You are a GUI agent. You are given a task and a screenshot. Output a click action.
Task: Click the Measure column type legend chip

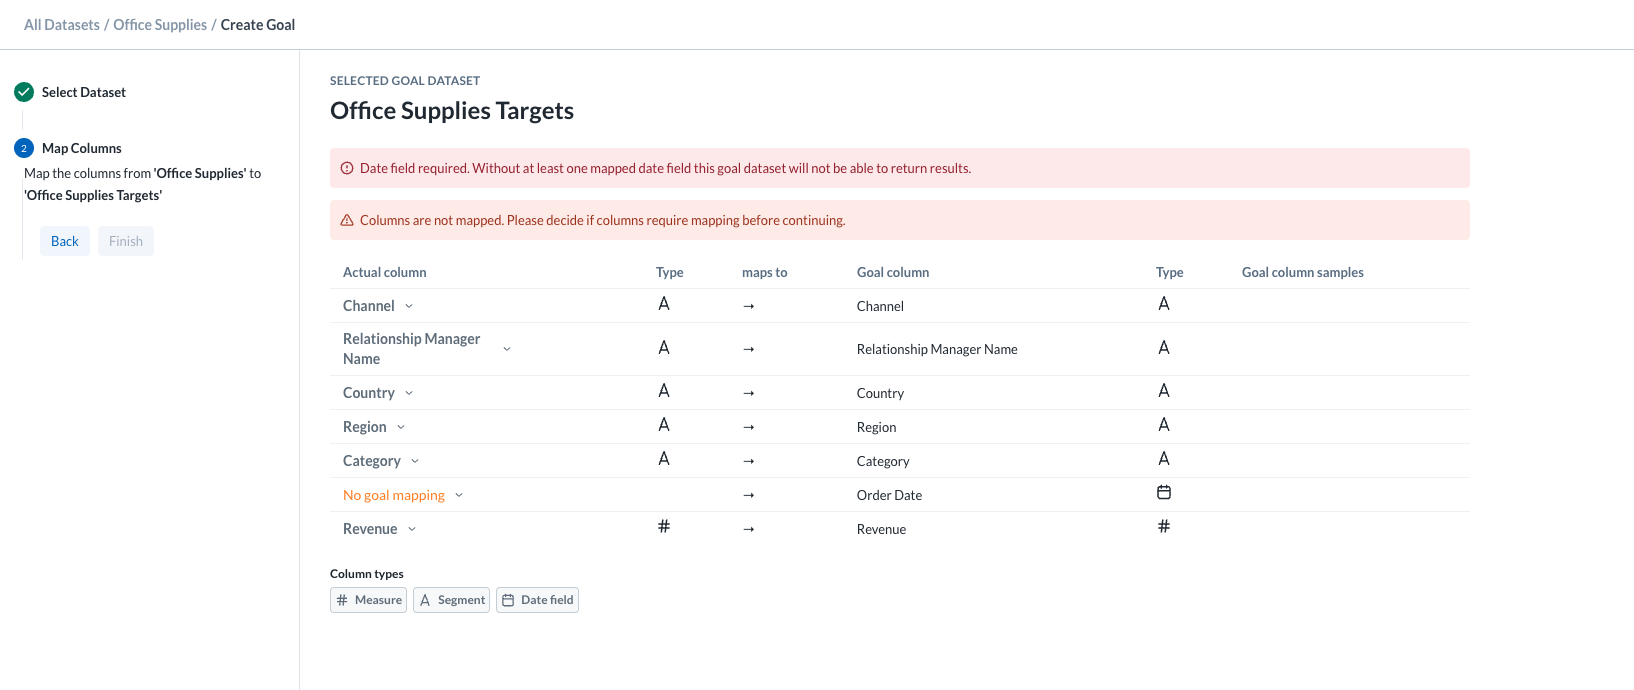click(x=368, y=600)
